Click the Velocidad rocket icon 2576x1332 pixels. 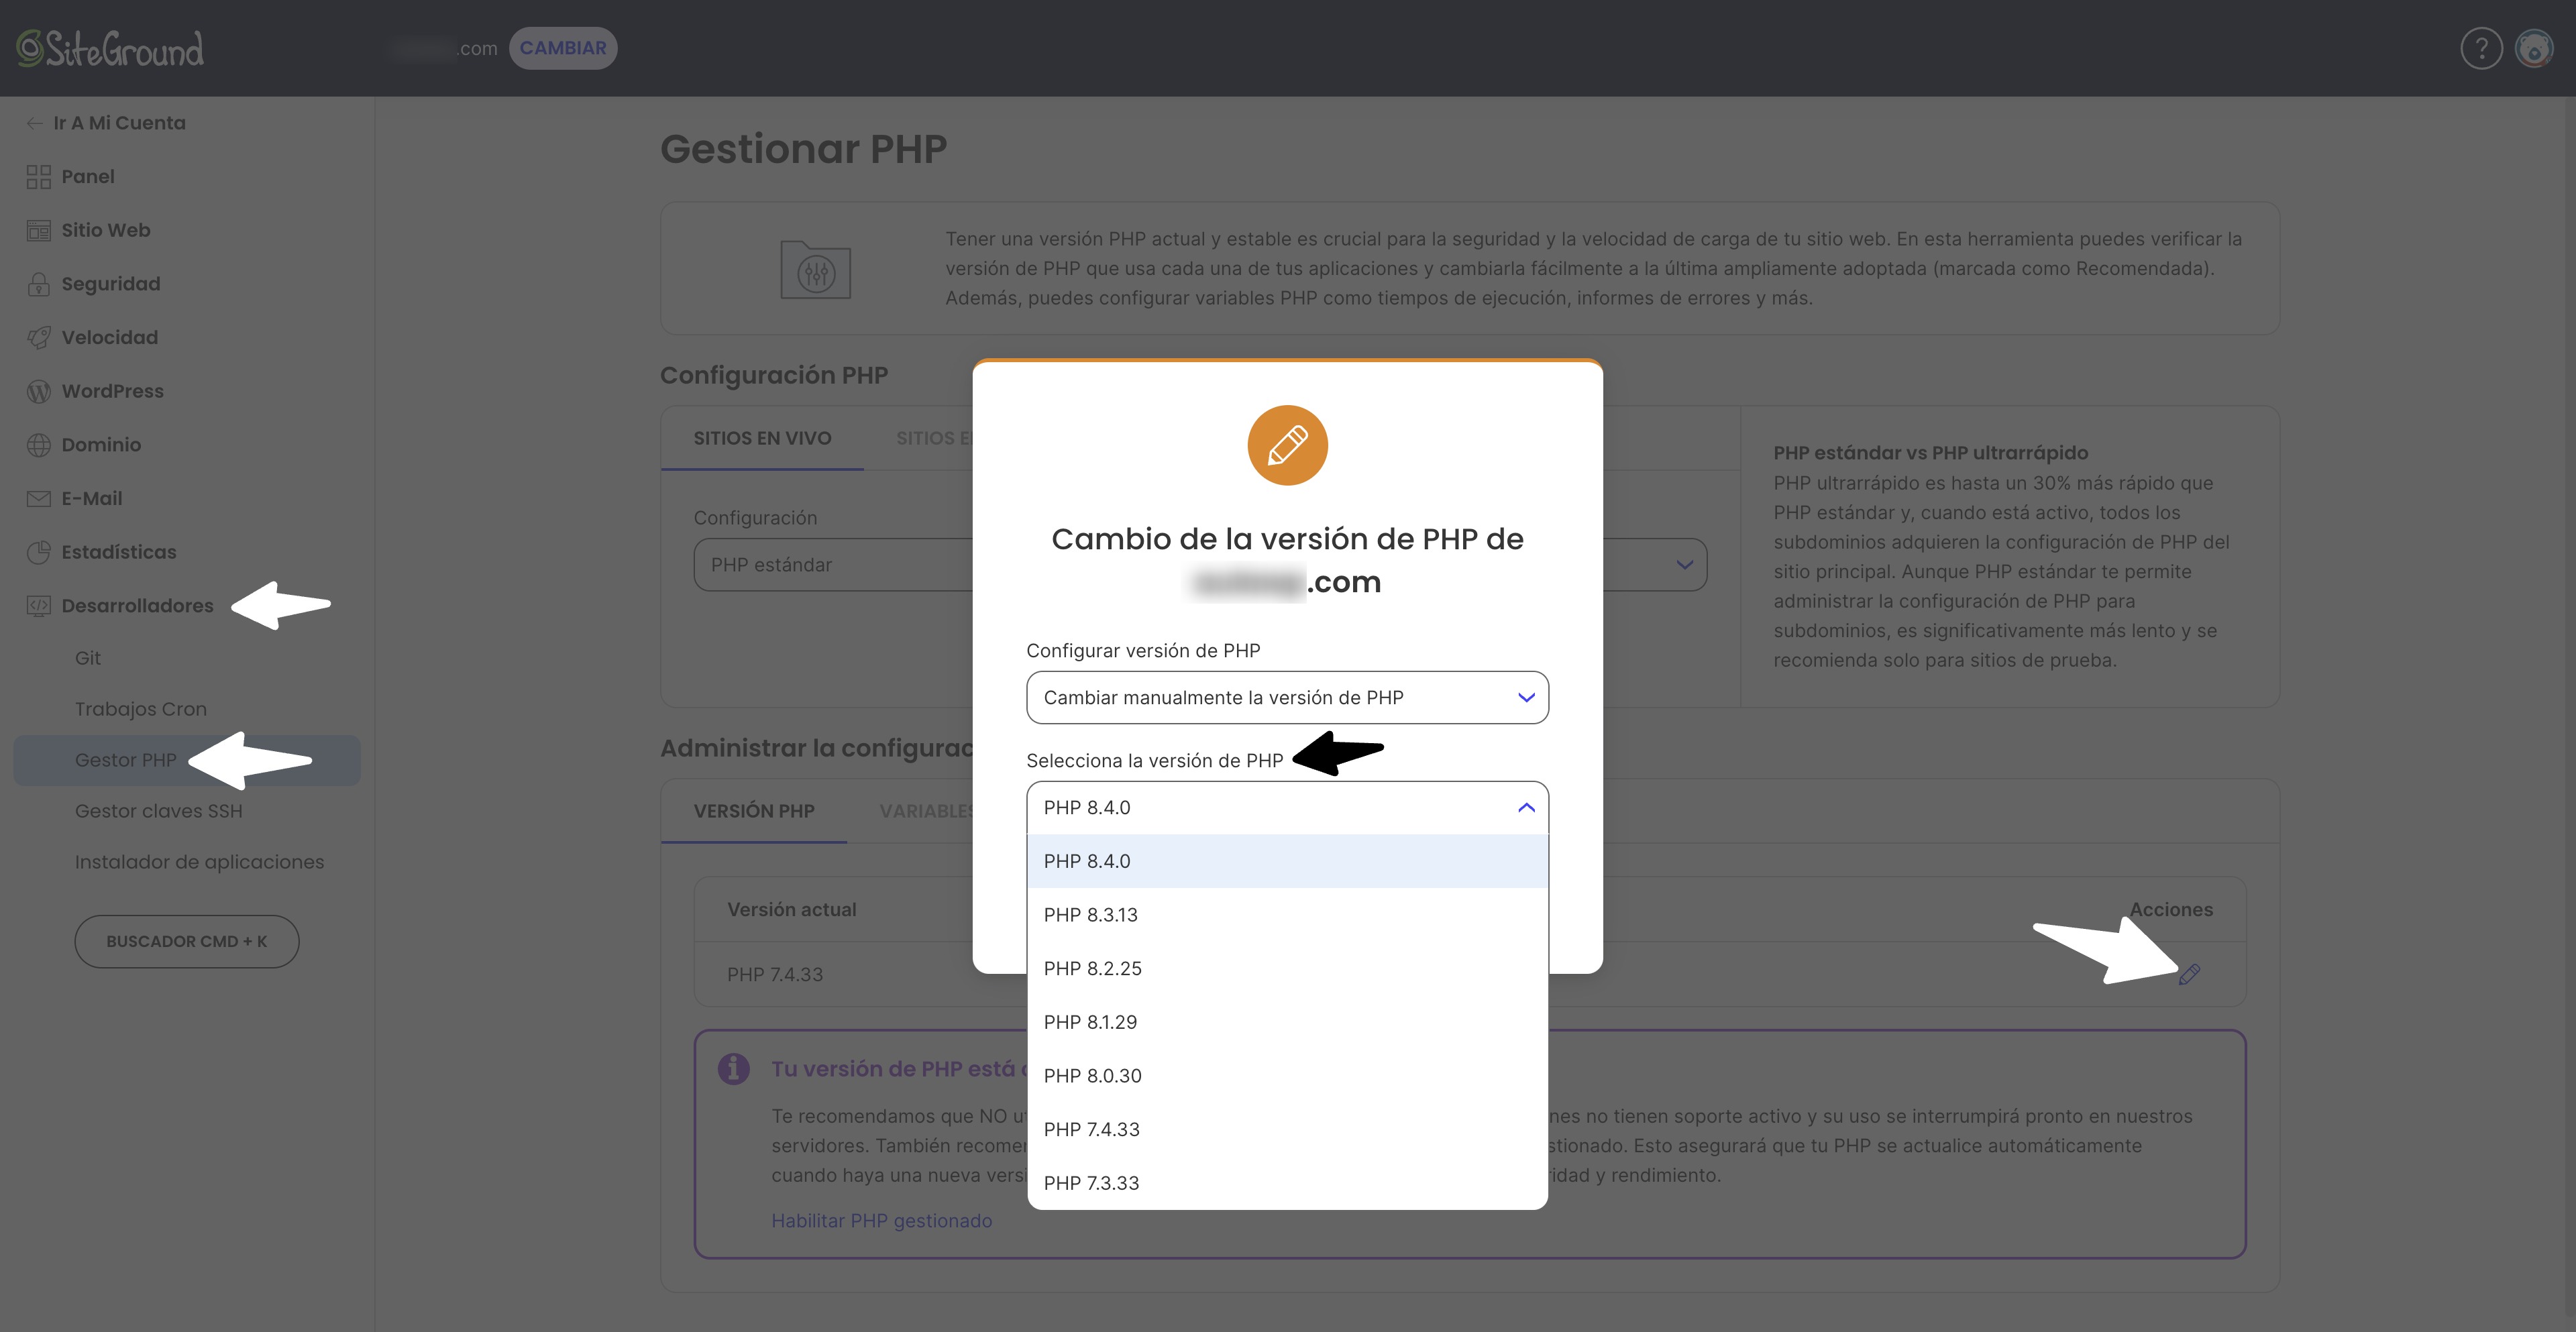[38, 338]
